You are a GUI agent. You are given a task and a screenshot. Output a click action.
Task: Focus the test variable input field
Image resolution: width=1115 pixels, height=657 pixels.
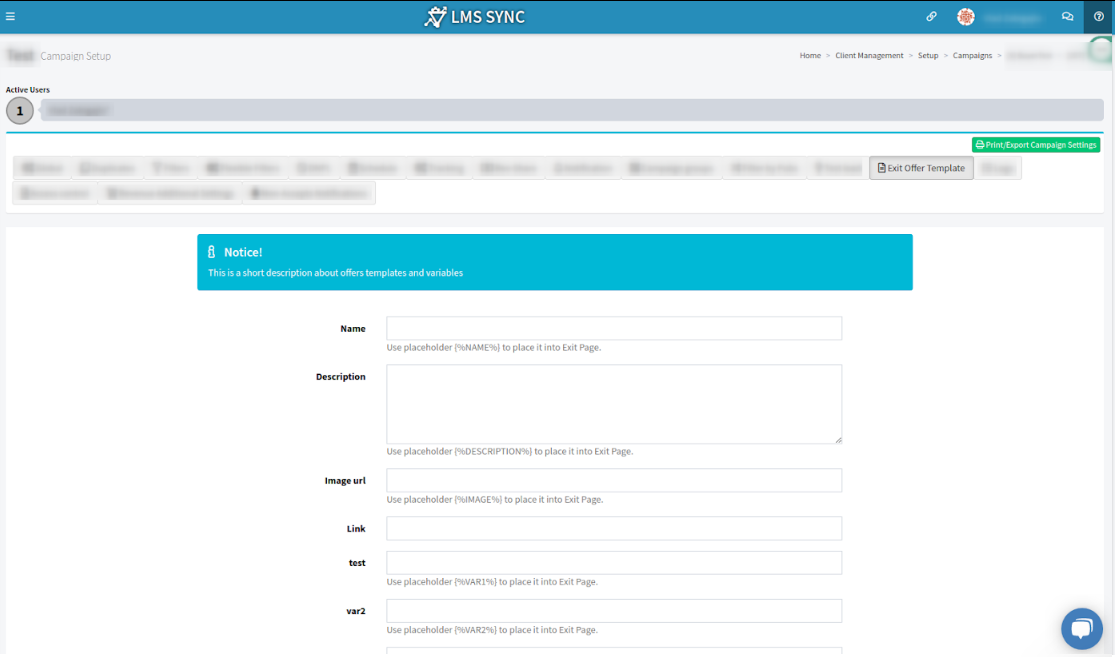pyautogui.click(x=614, y=563)
